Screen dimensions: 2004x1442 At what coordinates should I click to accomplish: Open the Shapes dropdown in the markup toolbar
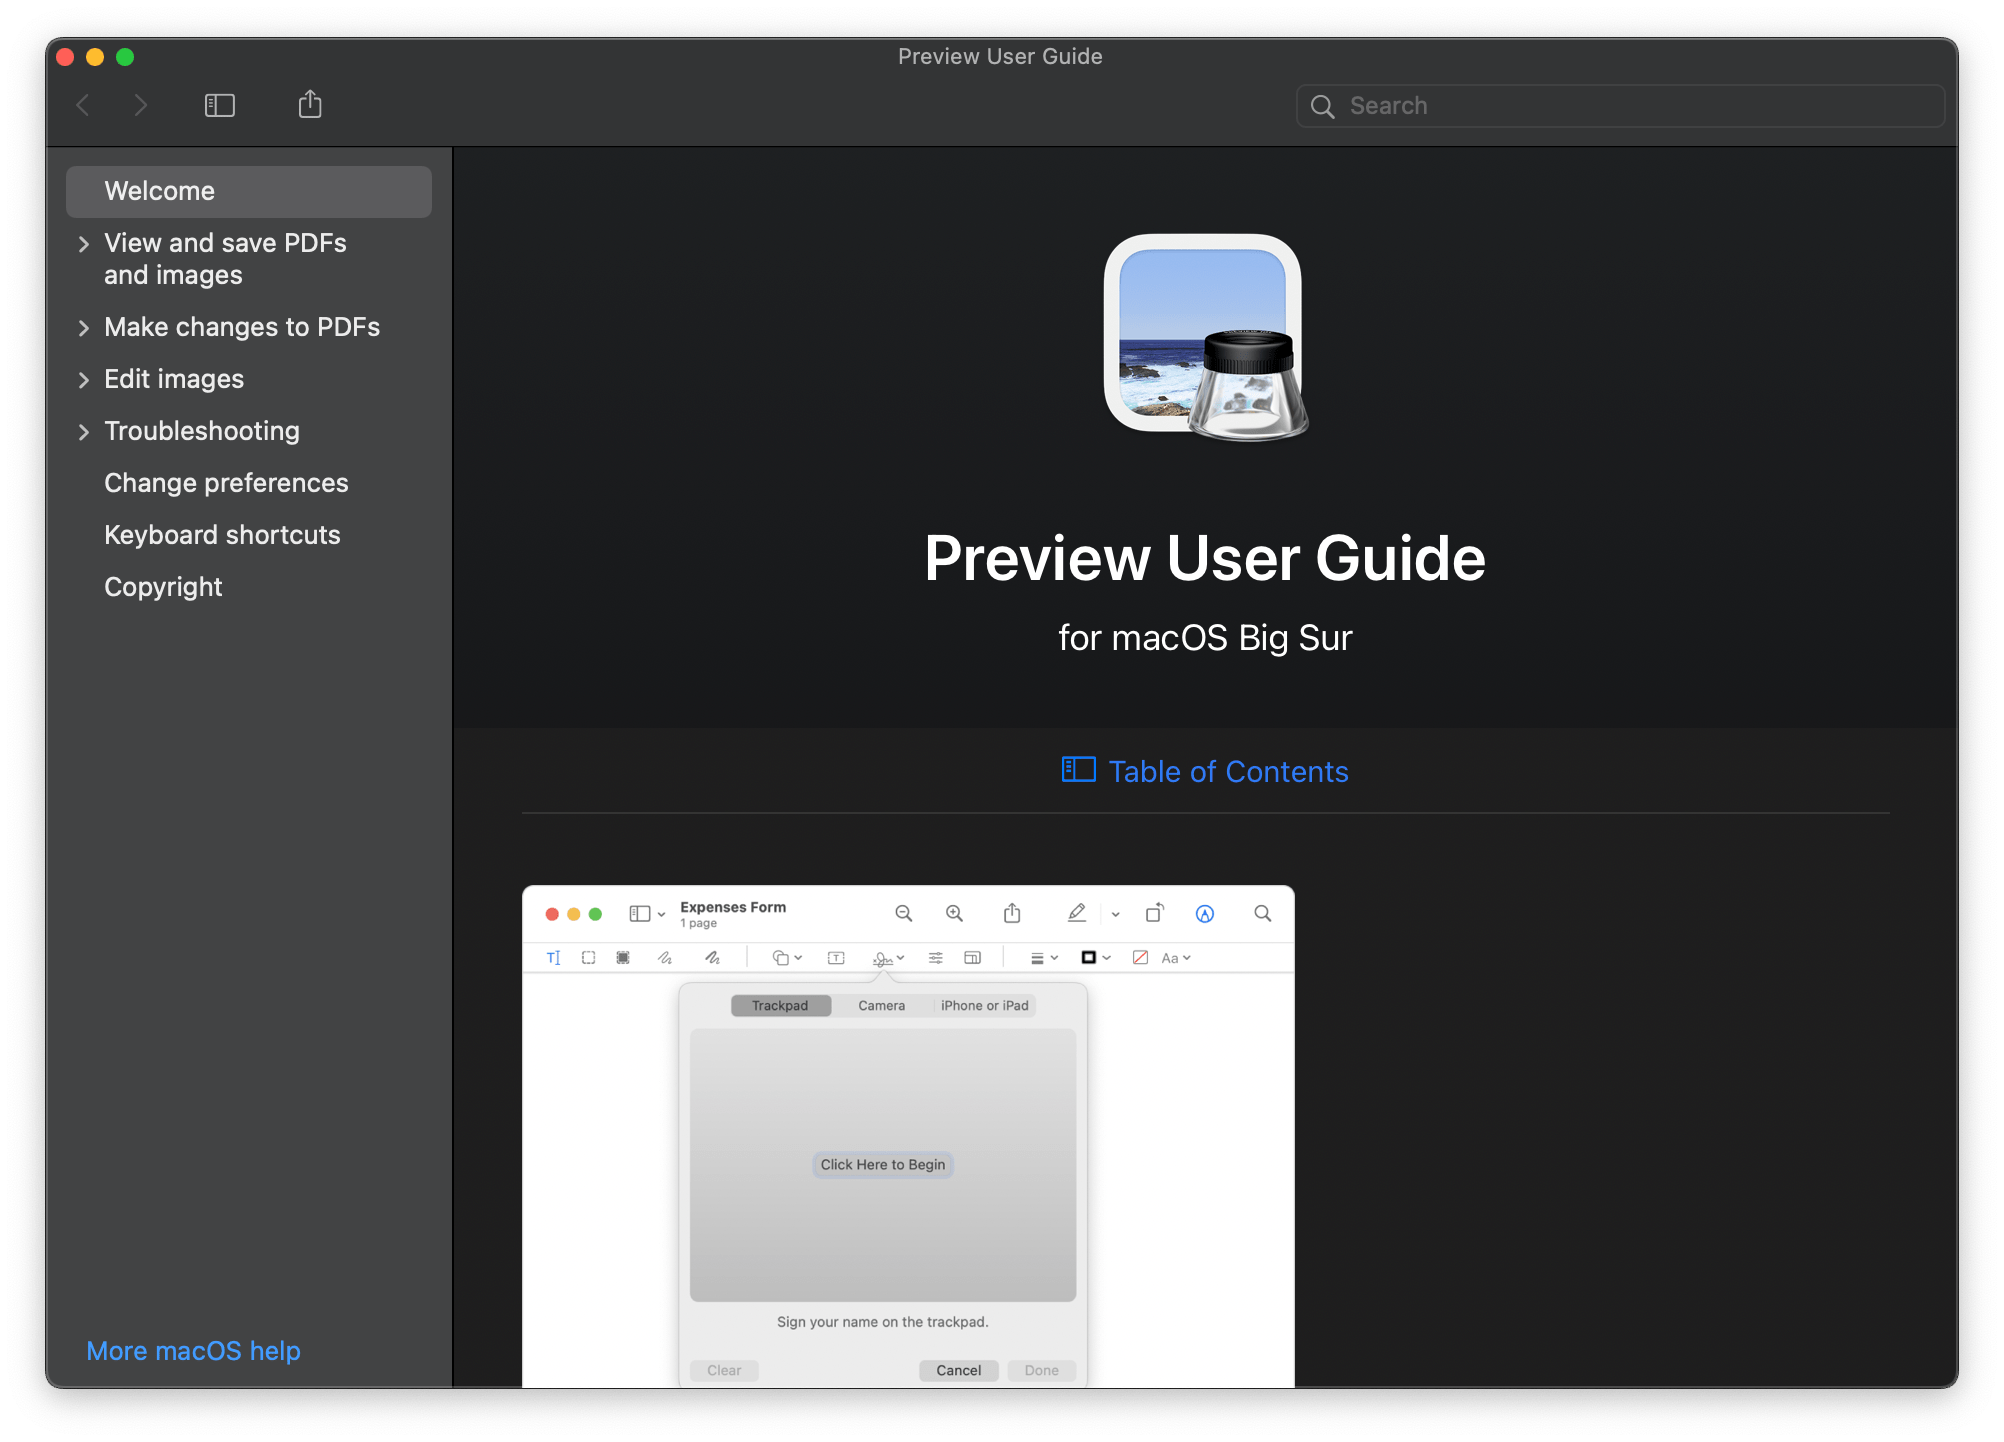(786, 958)
